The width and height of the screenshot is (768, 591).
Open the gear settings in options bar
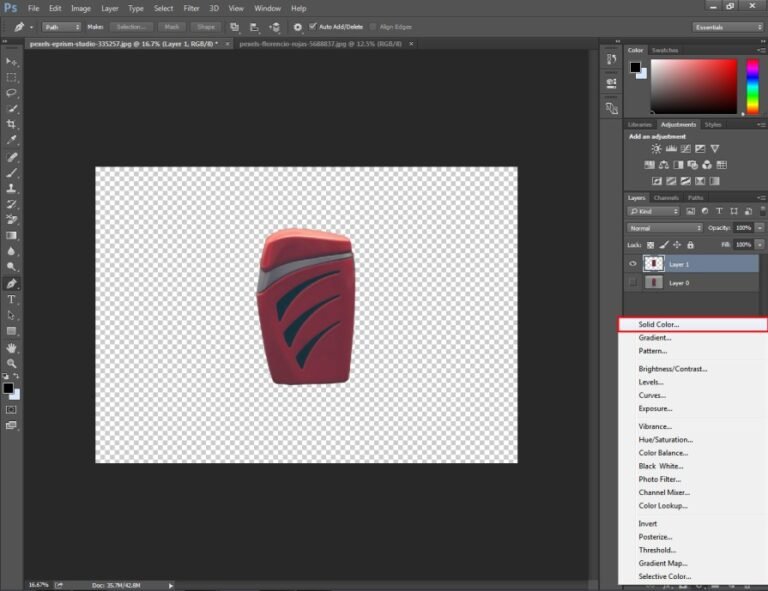pyautogui.click(x=297, y=27)
